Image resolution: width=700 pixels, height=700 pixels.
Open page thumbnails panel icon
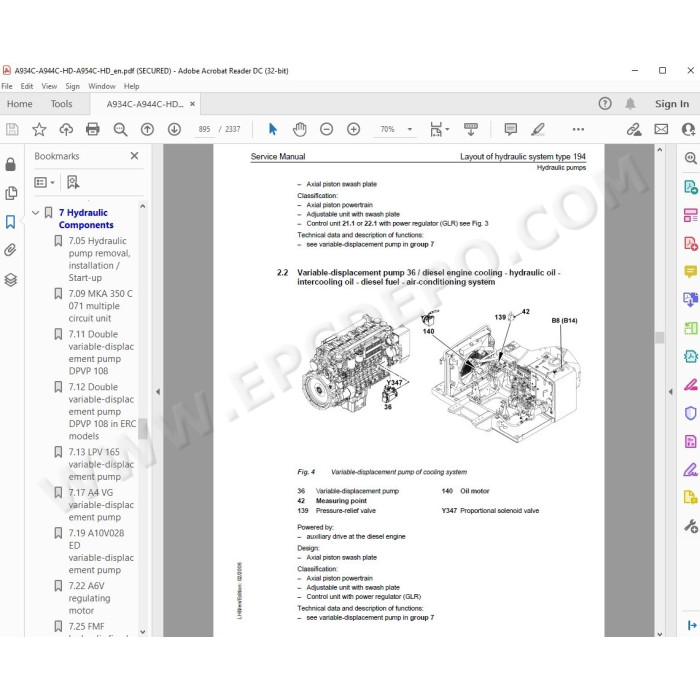(11, 193)
